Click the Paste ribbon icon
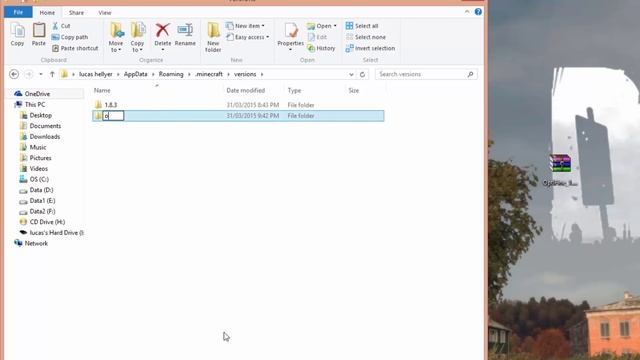The width and height of the screenshot is (640, 360). [39, 34]
